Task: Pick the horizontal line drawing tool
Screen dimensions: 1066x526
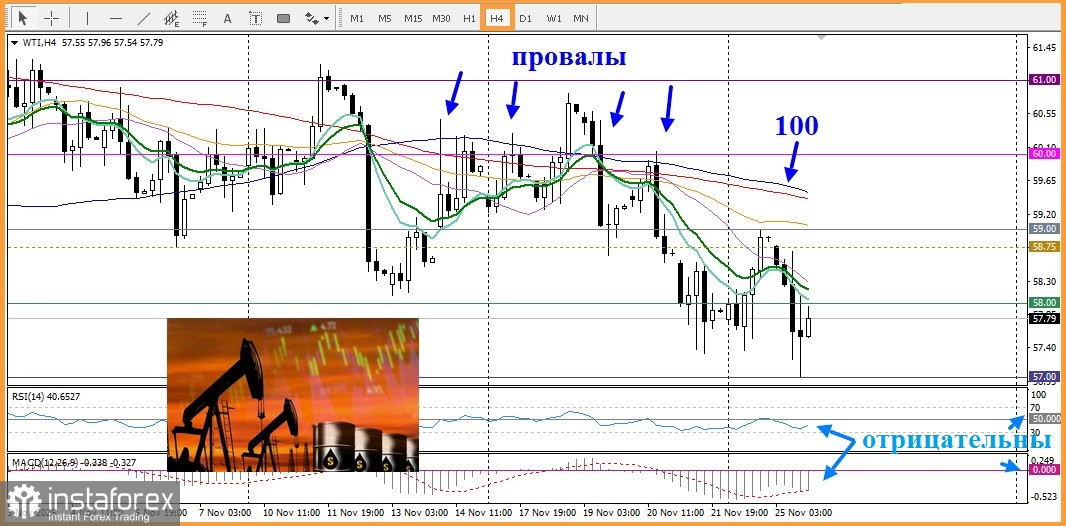Action: tap(116, 18)
